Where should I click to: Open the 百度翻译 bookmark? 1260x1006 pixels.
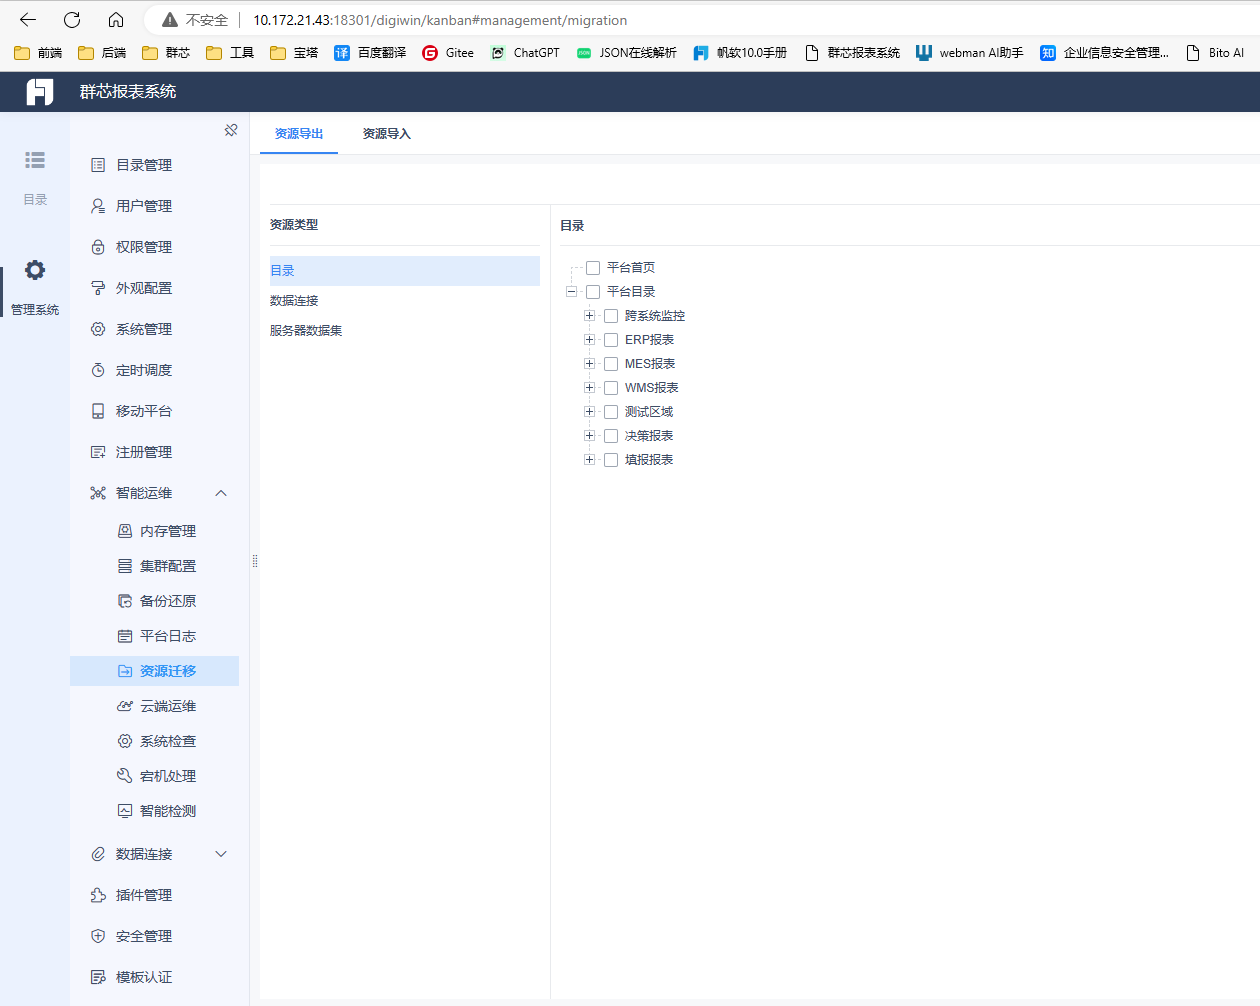point(370,53)
